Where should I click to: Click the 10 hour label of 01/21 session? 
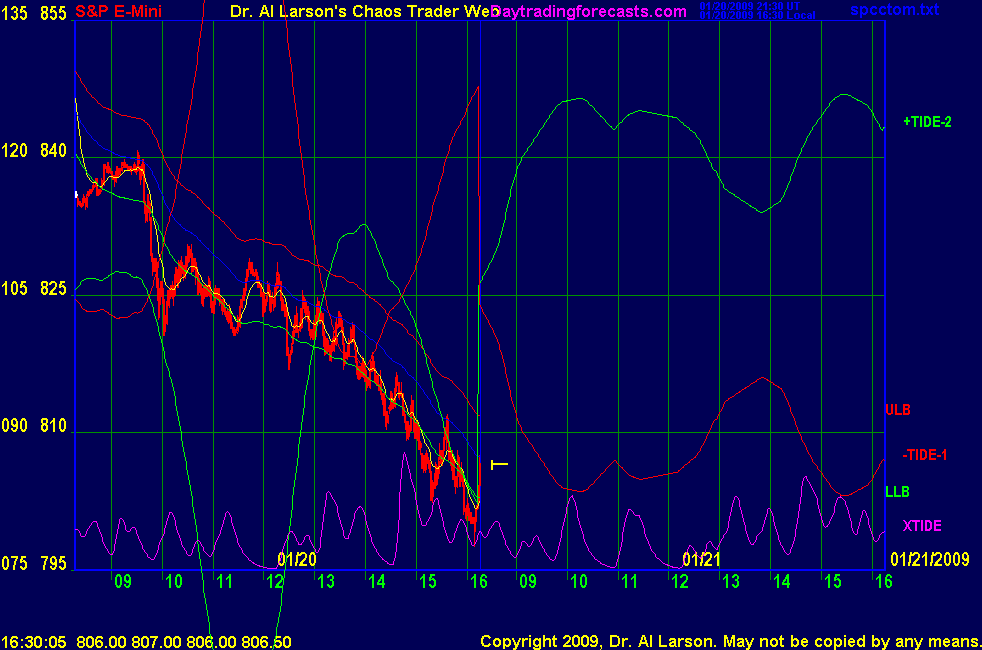(x=579, y=582)
